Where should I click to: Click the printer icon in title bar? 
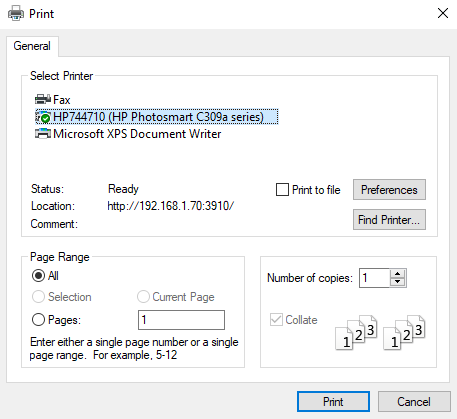click(16, 14)
